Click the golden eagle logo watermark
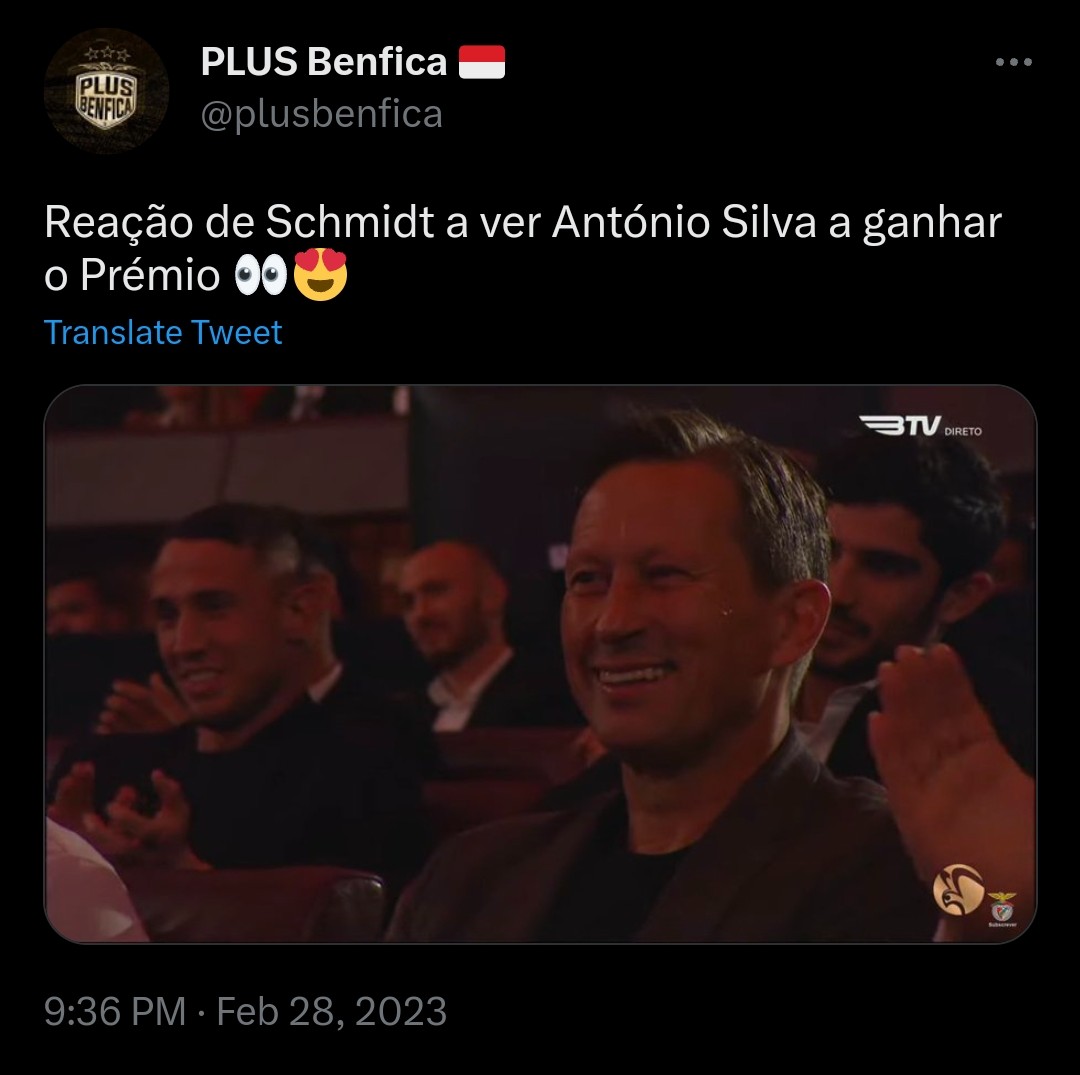 (x=958, y=889)
